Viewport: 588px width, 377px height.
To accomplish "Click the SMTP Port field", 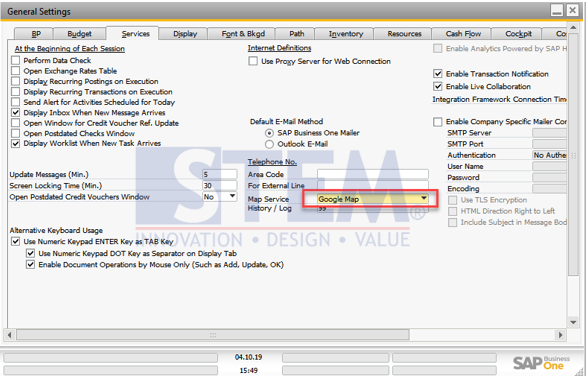I will coord(549,144).
